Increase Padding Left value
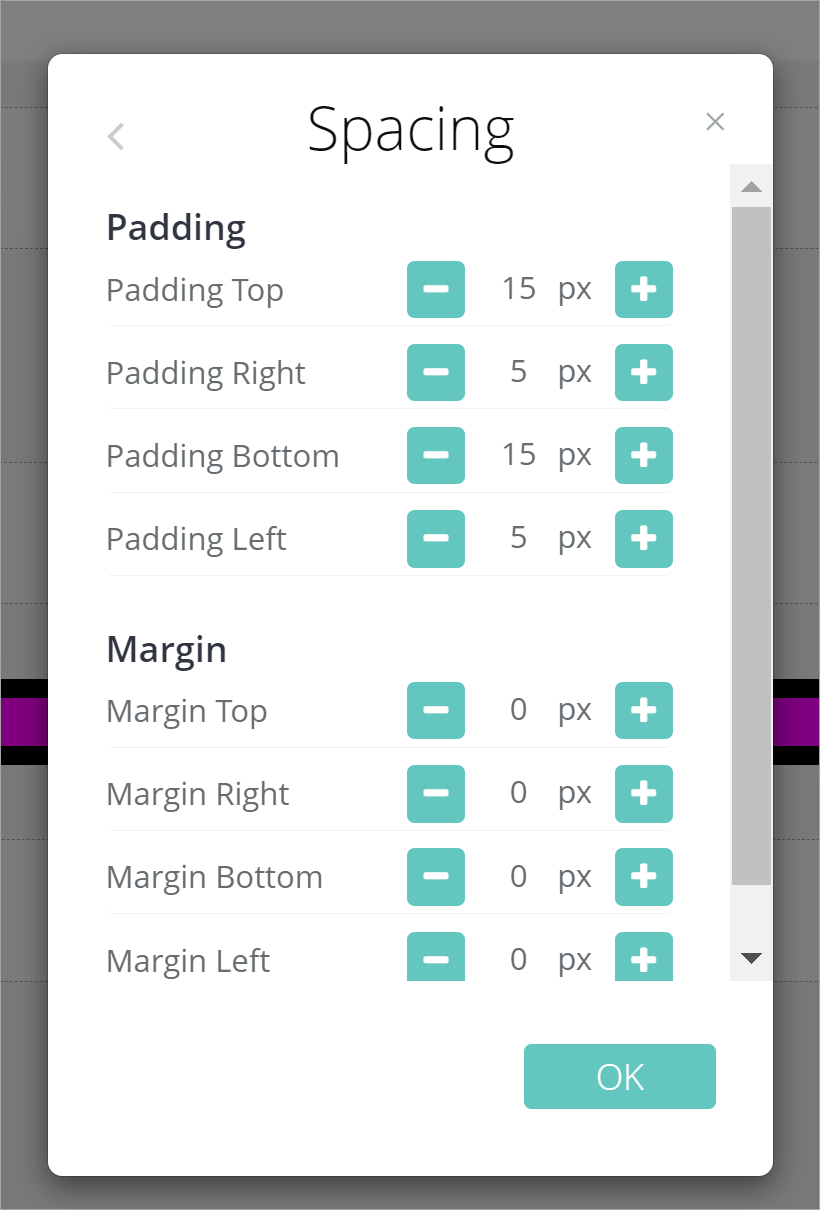The image size is (820, 1210). coord(644,539)
